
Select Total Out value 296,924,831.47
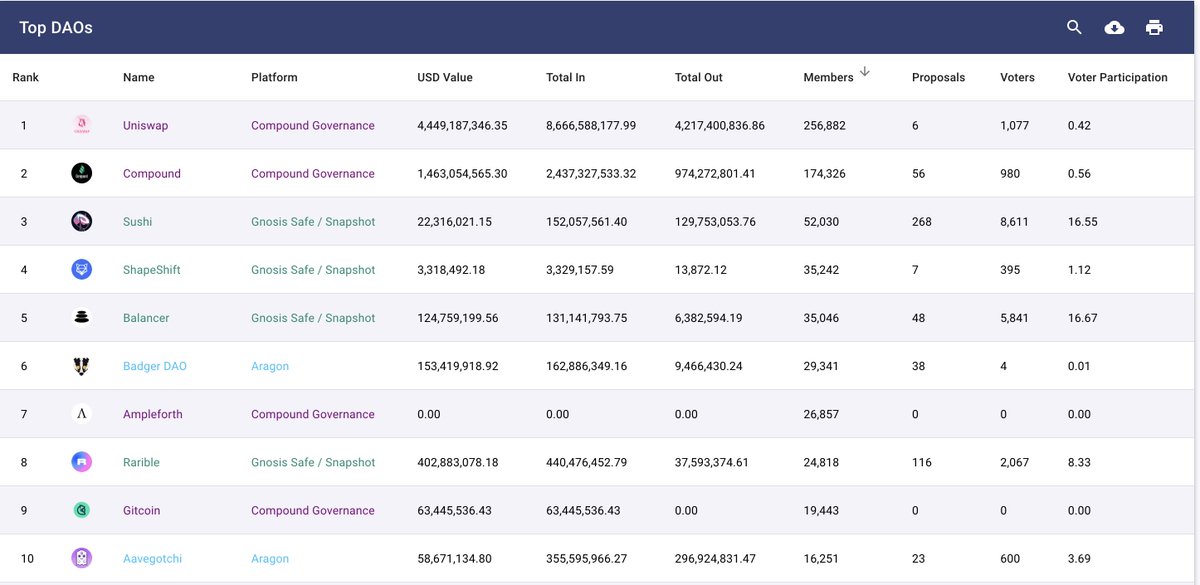tap(715, 559)
